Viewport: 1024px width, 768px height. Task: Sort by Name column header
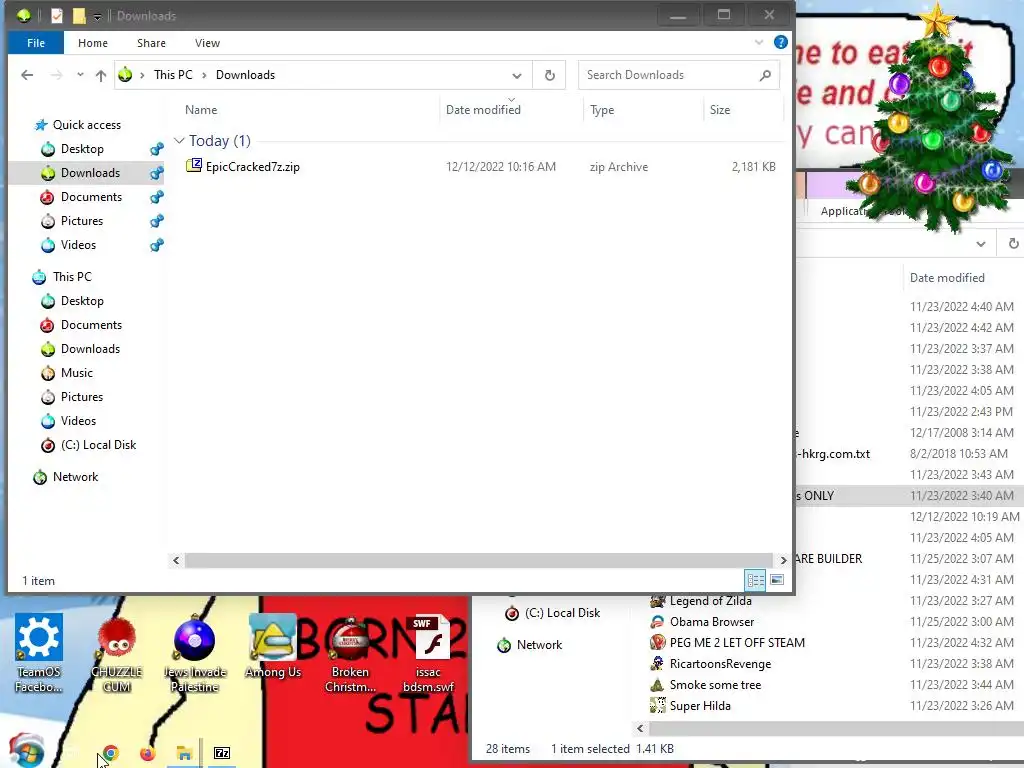[x=201, y=110]
